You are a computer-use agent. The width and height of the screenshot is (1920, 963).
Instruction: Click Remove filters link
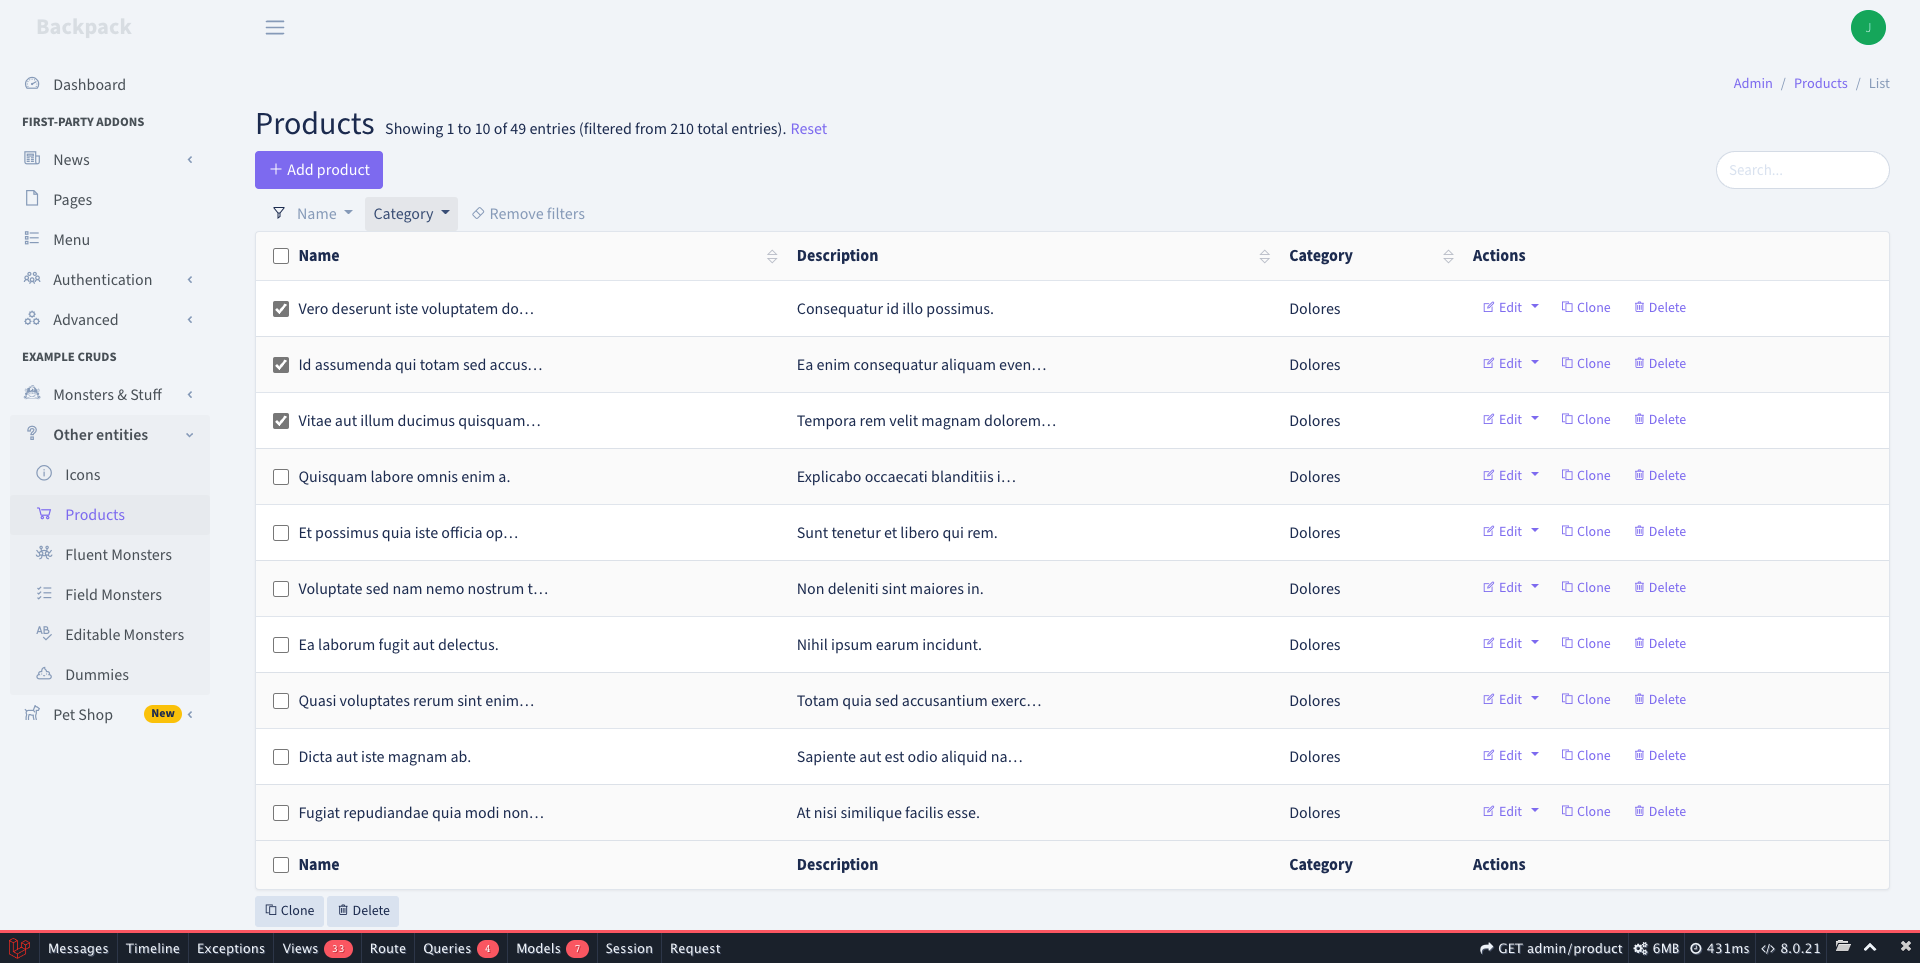[528, 214]
